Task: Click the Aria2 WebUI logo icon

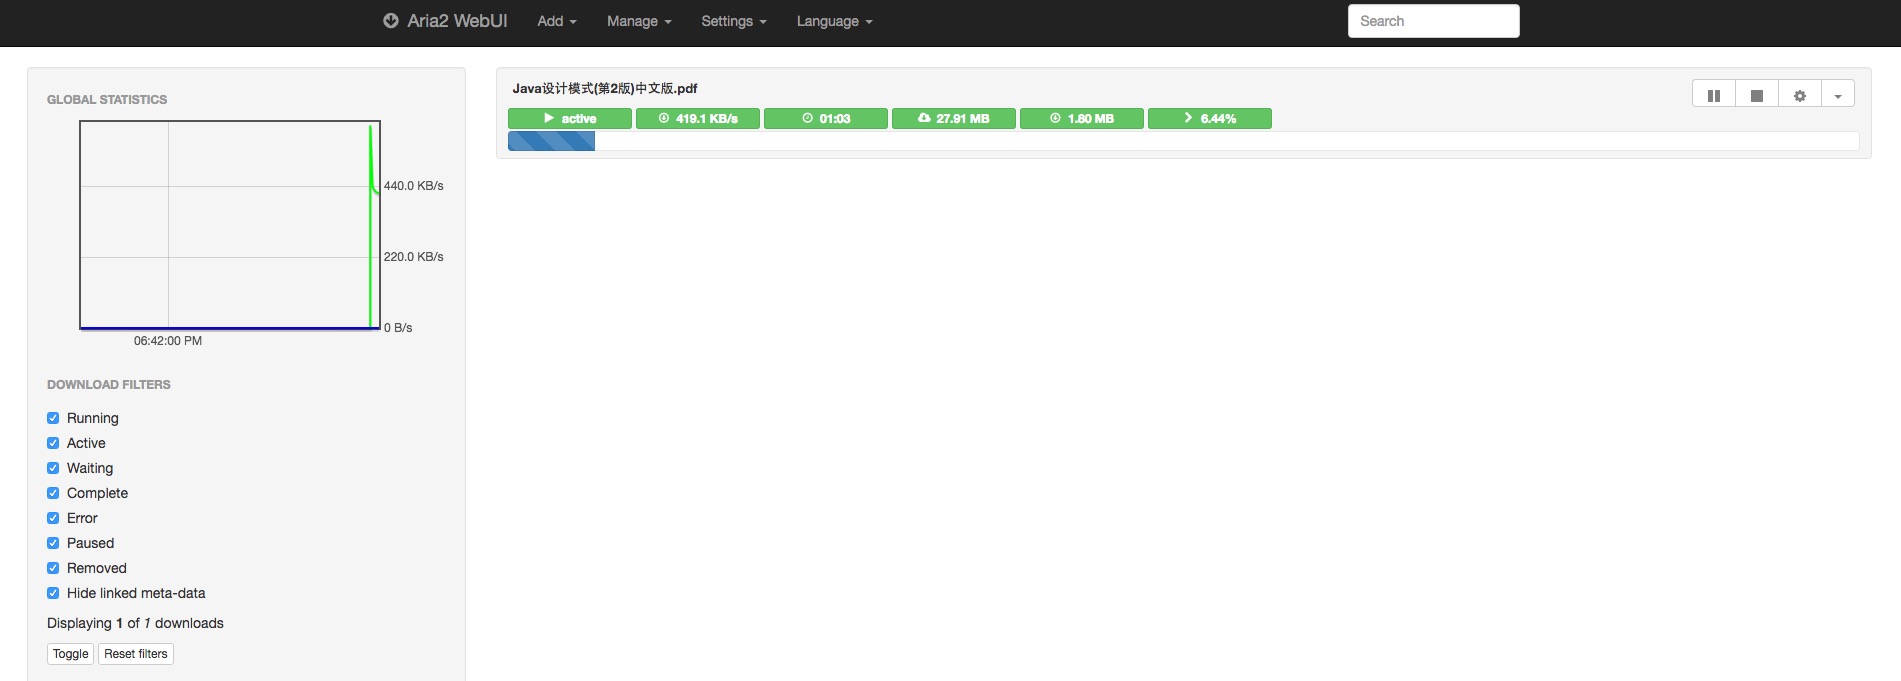Action: point(391,21)
